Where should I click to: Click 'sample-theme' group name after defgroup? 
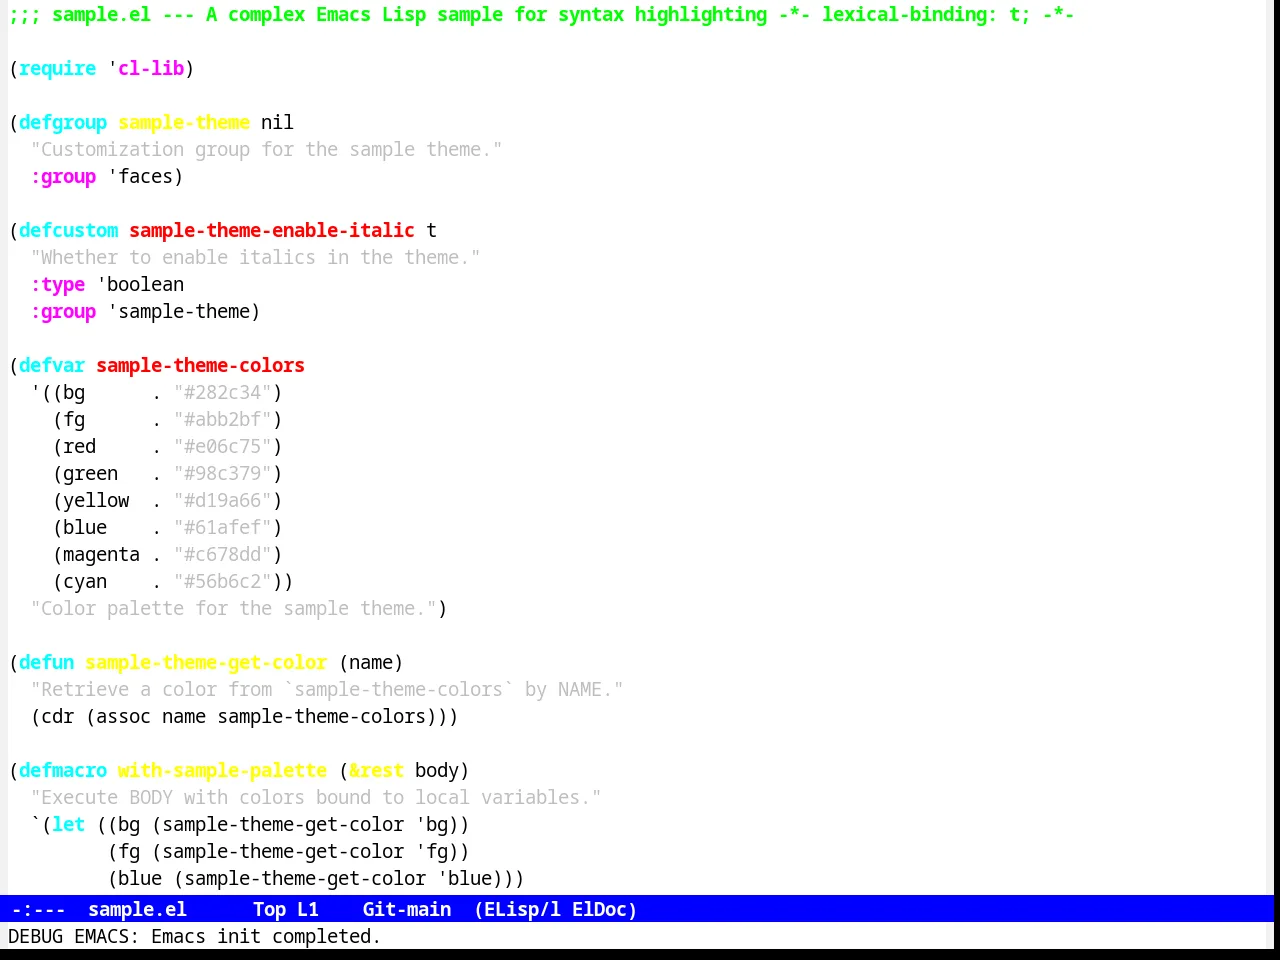pos(184,122)
